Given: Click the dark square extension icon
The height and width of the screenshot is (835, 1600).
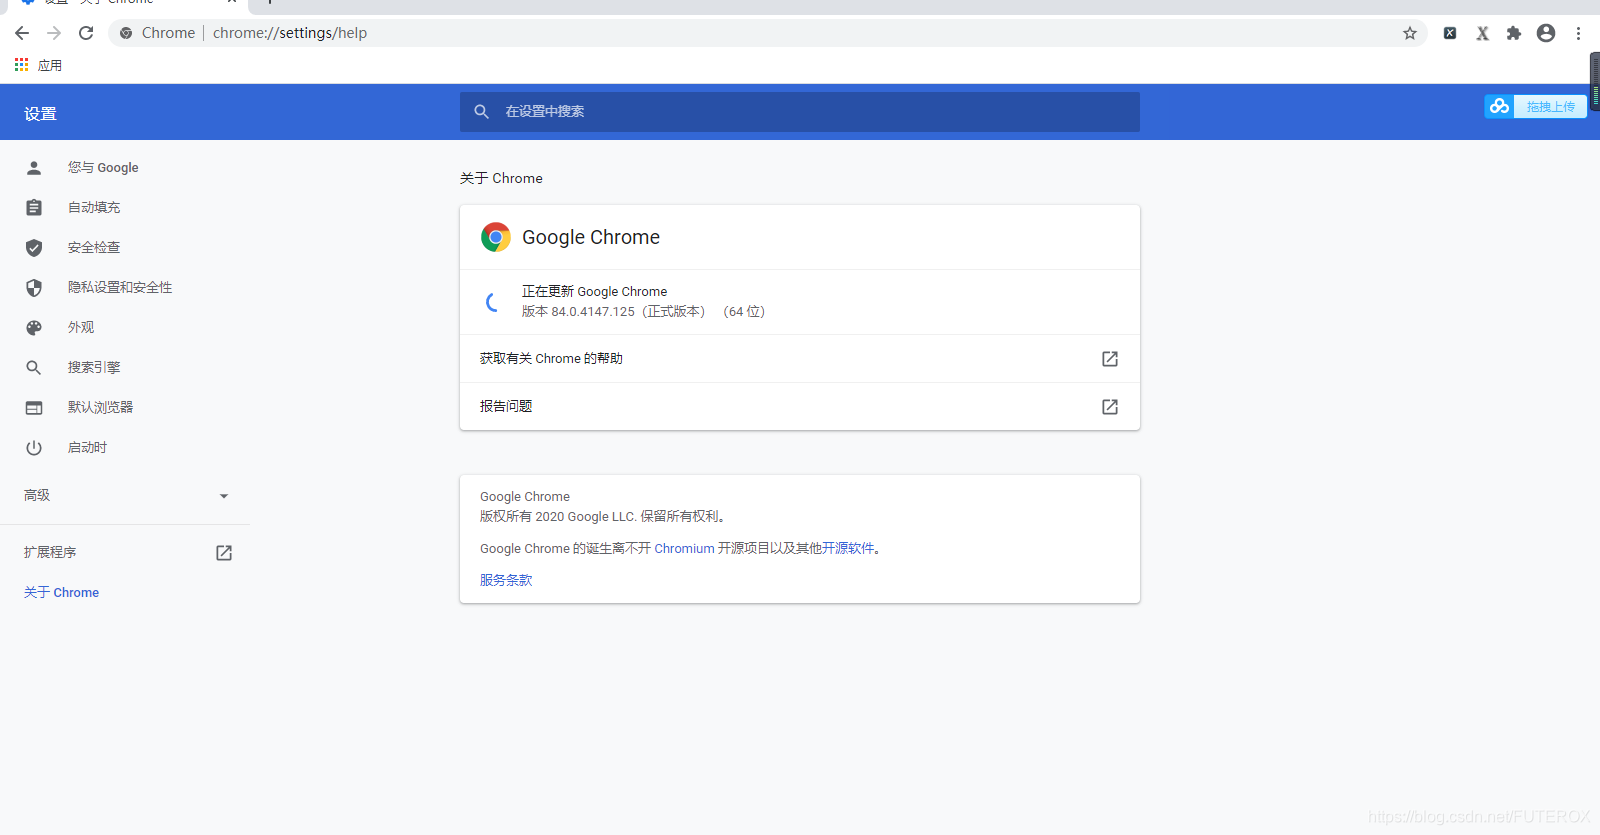Looking at the screenshot, I should (x=1450, y=33).
